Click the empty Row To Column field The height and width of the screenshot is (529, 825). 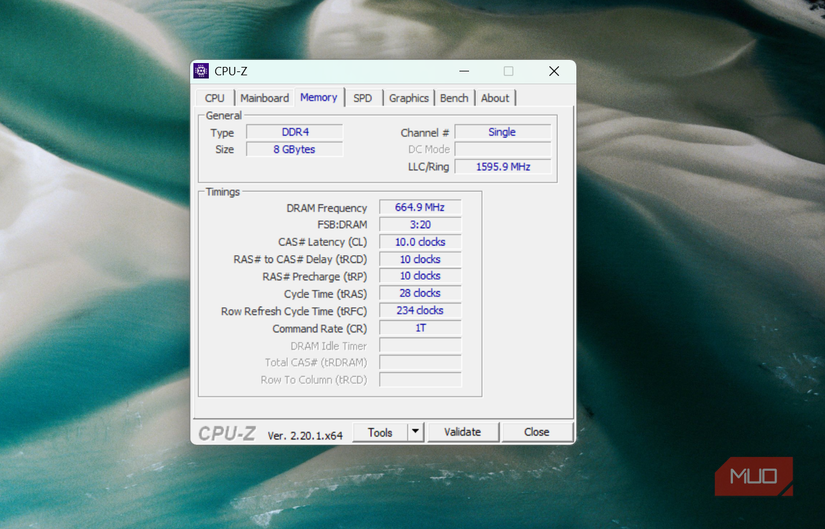point(420,380)
